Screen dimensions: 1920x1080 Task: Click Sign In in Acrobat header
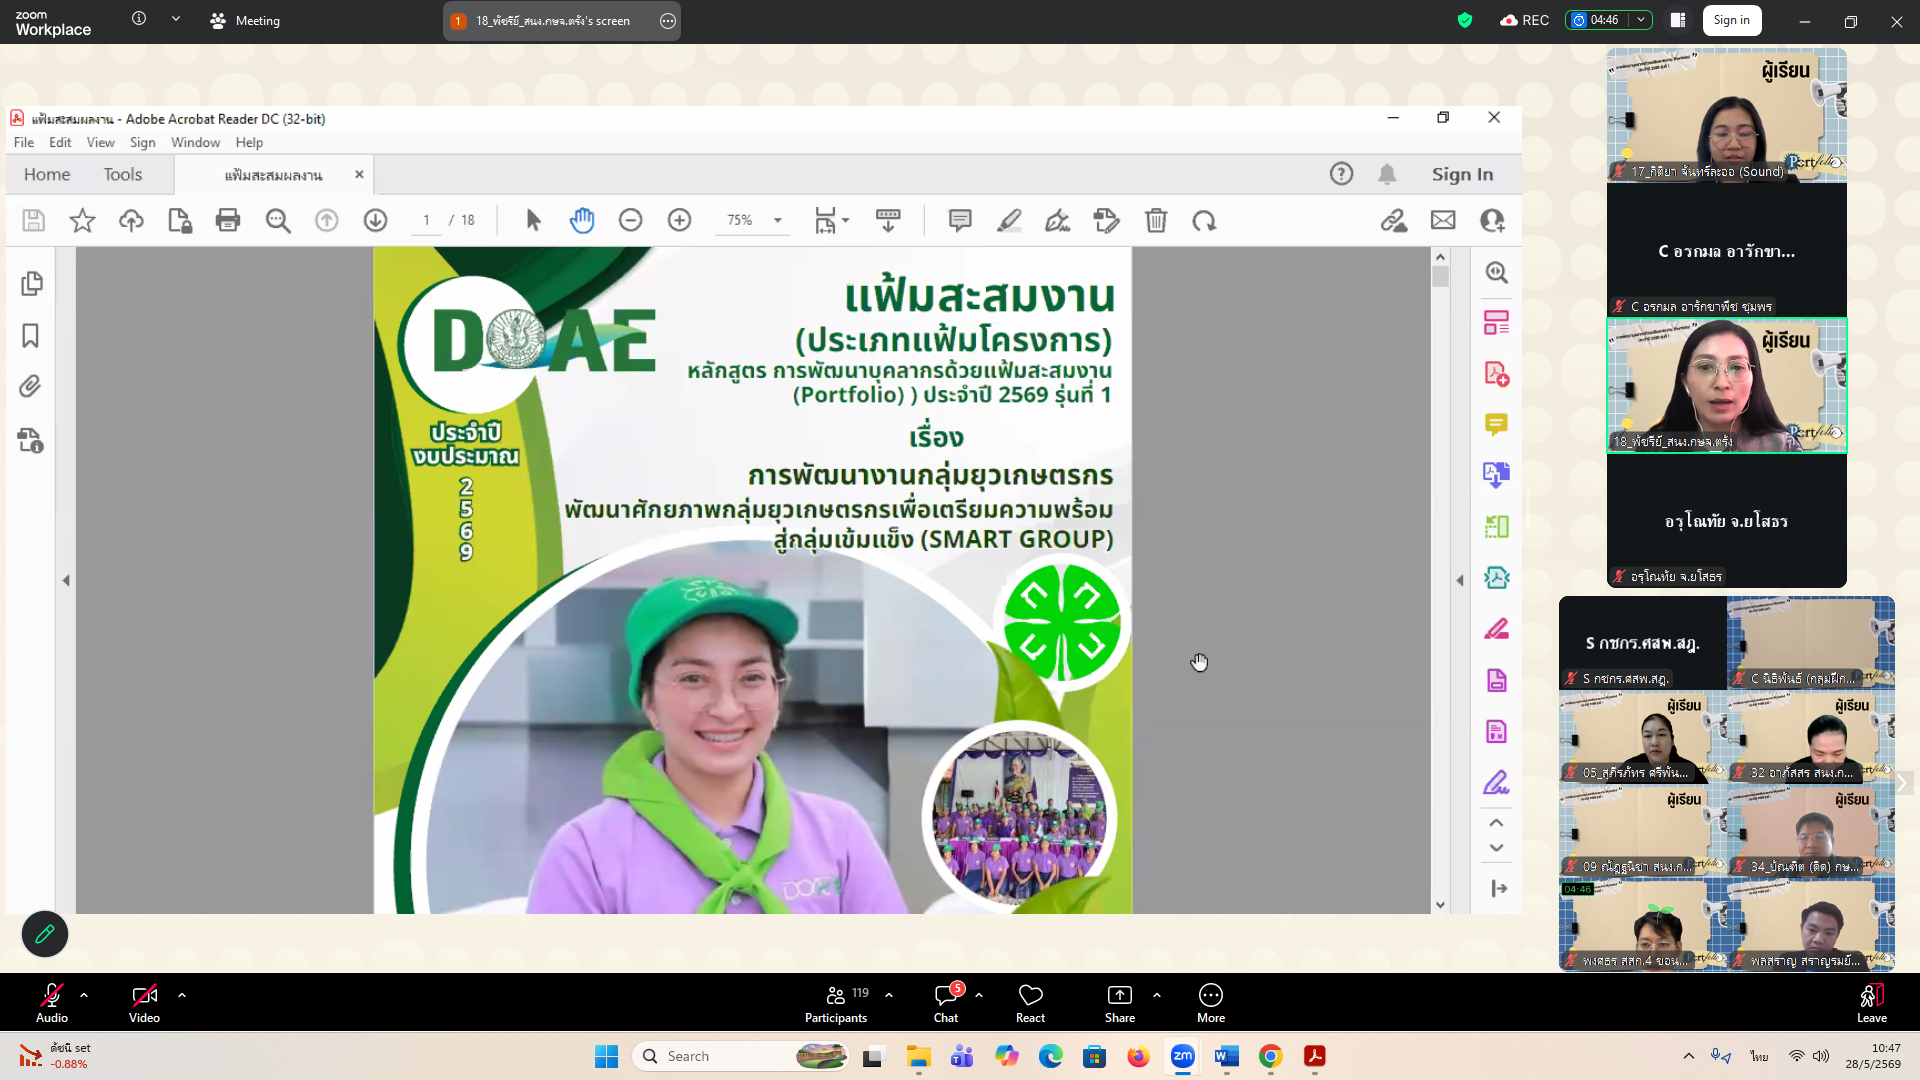click(1462, 174)
